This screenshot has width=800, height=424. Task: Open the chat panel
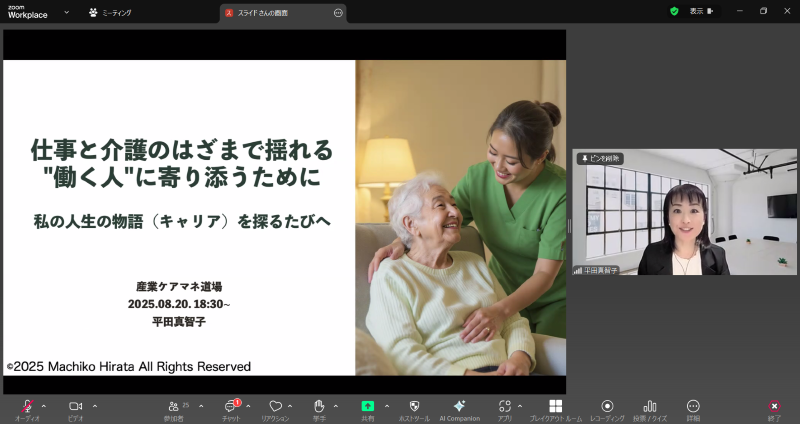pos(230,406)
